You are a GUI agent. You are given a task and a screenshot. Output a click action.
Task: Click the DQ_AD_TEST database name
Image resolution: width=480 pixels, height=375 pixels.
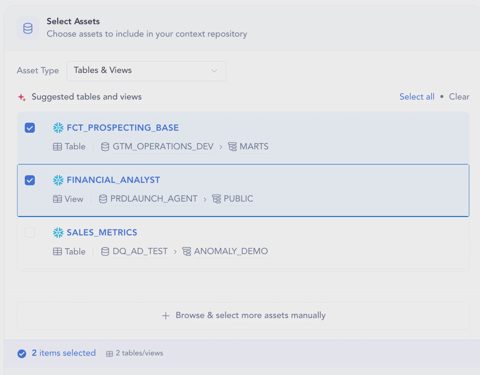(x=140, y=251)
